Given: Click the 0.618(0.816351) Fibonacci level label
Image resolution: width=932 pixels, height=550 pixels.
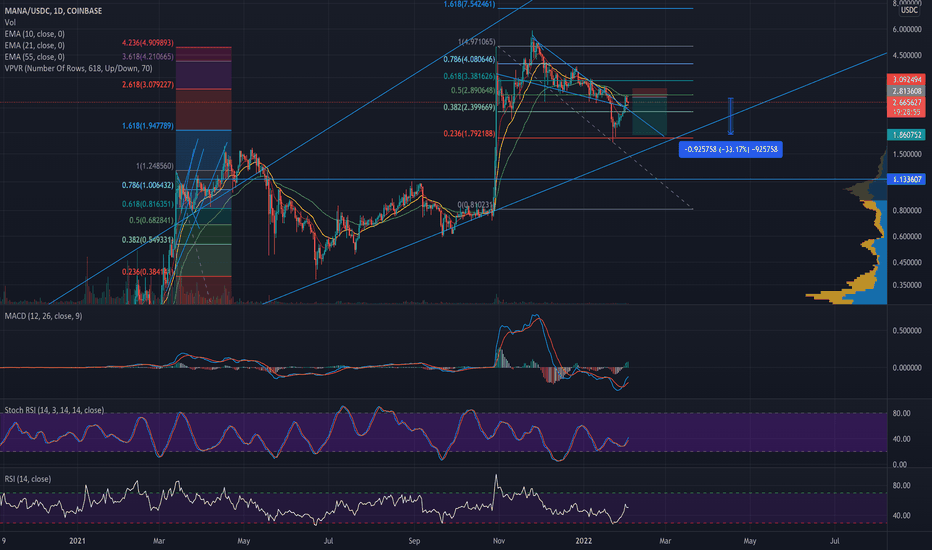Looking at the screenshot, I should (147, 204).
